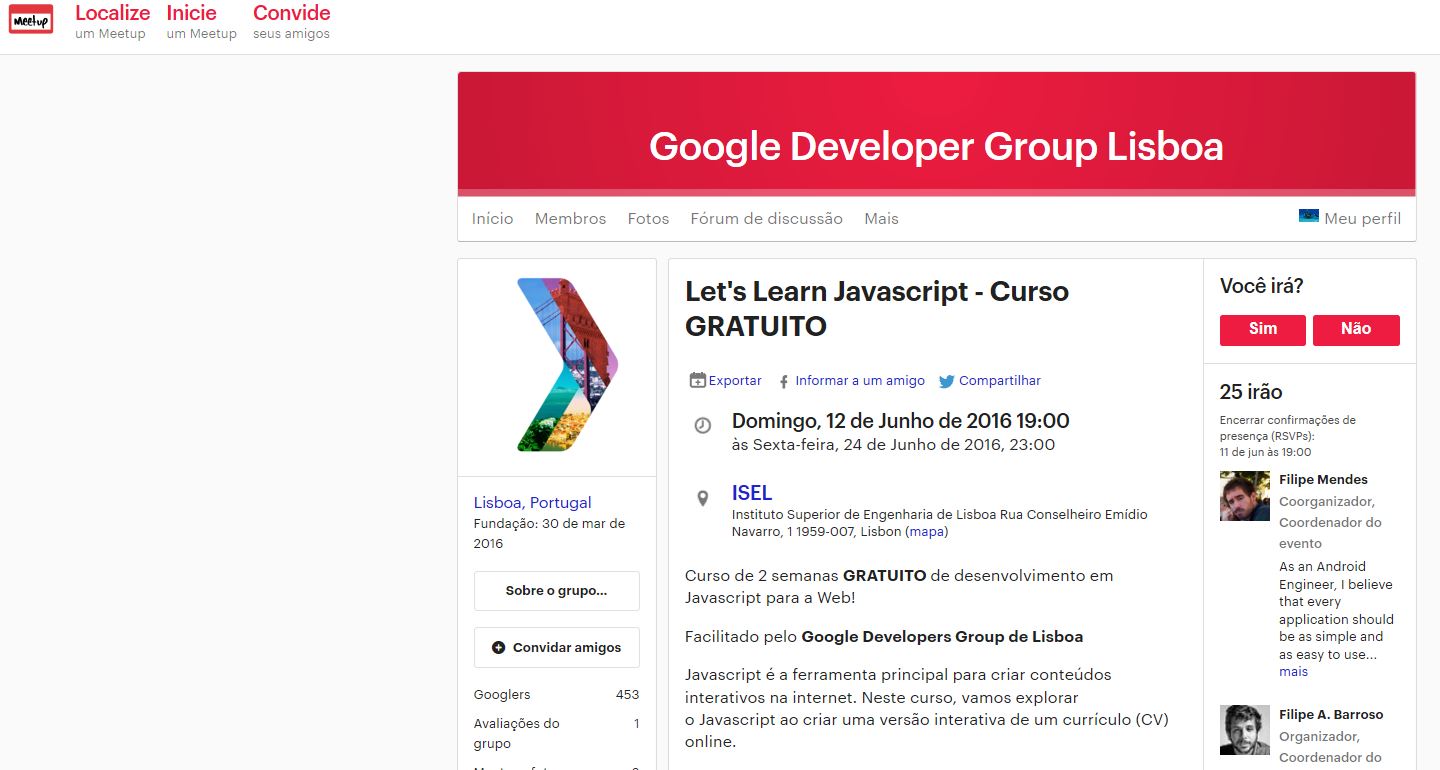The width and height of the screenshot is (1440, 770).
Task: Click the Meetup logo icon
Action: tap(31, 19)
